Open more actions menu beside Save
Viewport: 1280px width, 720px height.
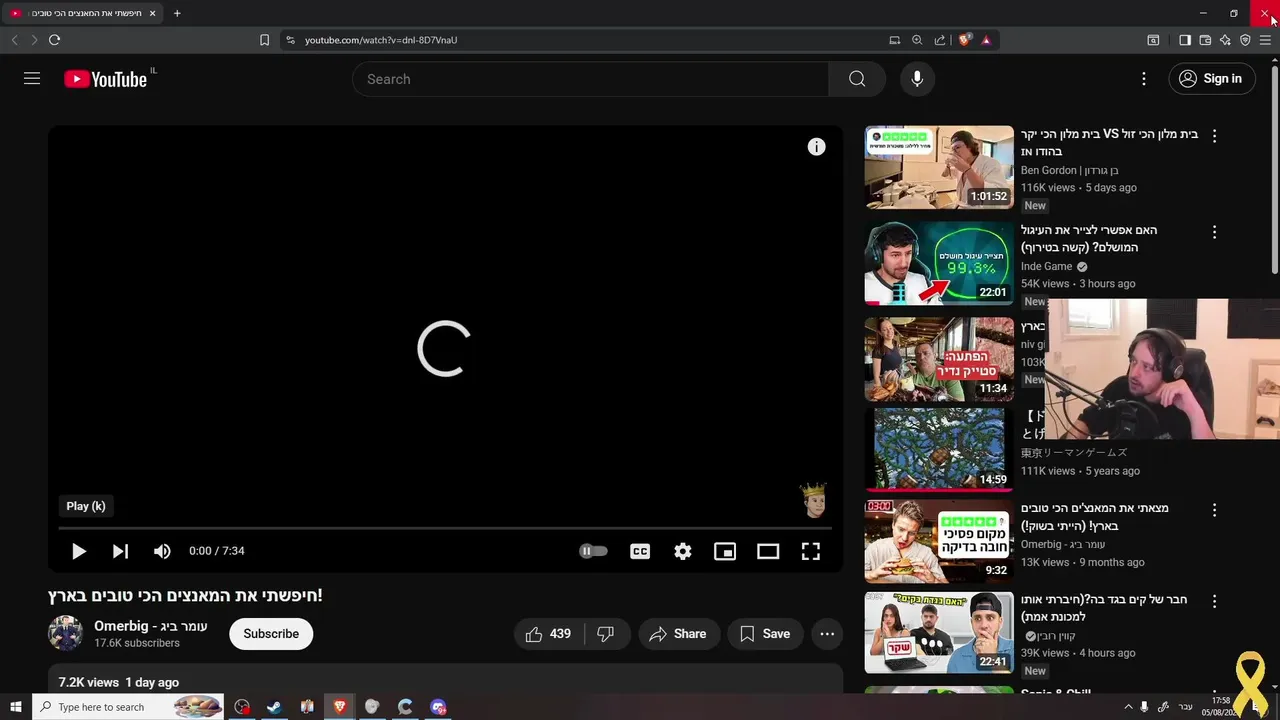tap(827, 634)
